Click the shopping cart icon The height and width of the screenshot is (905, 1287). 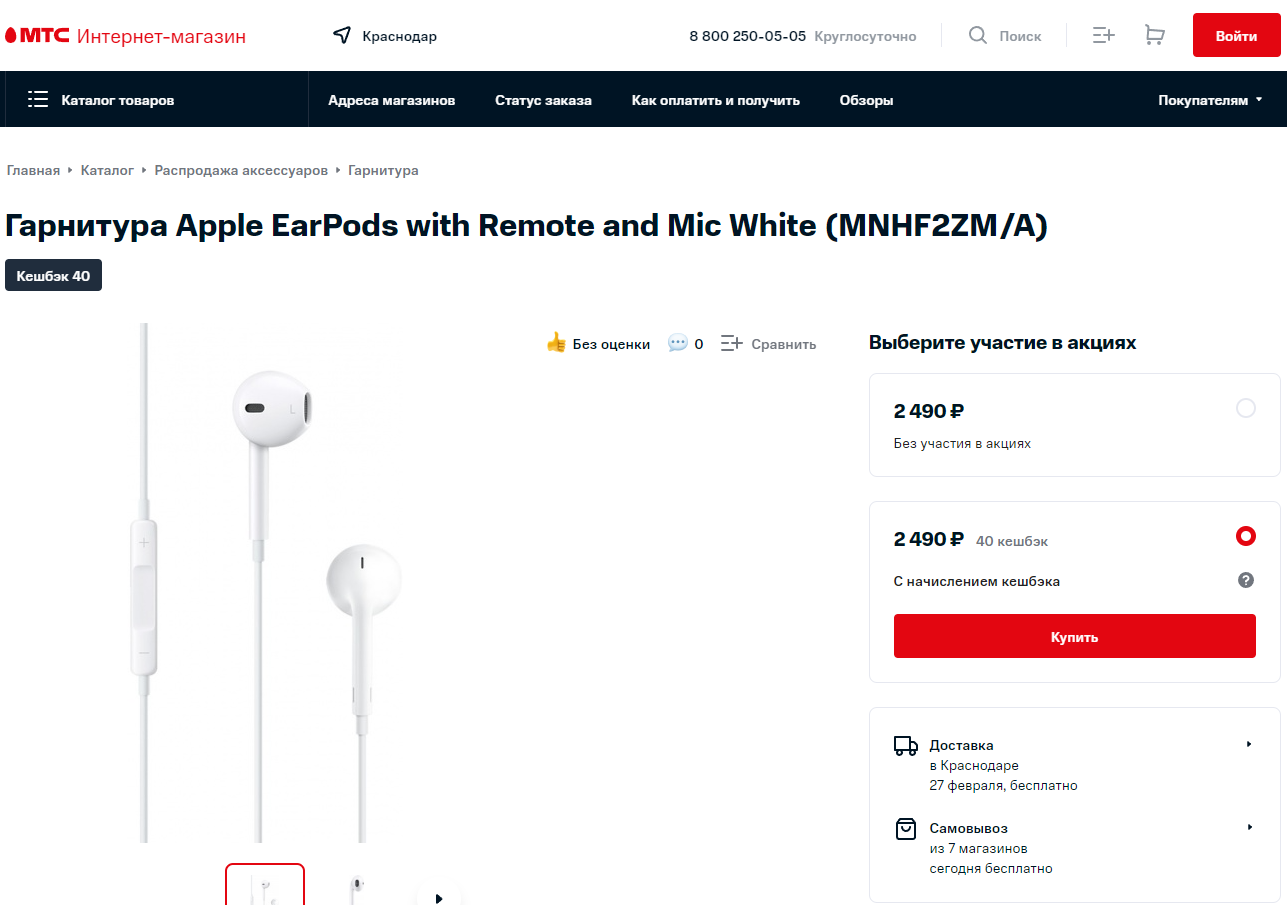pyautogui.click(x=1154, y=36)
